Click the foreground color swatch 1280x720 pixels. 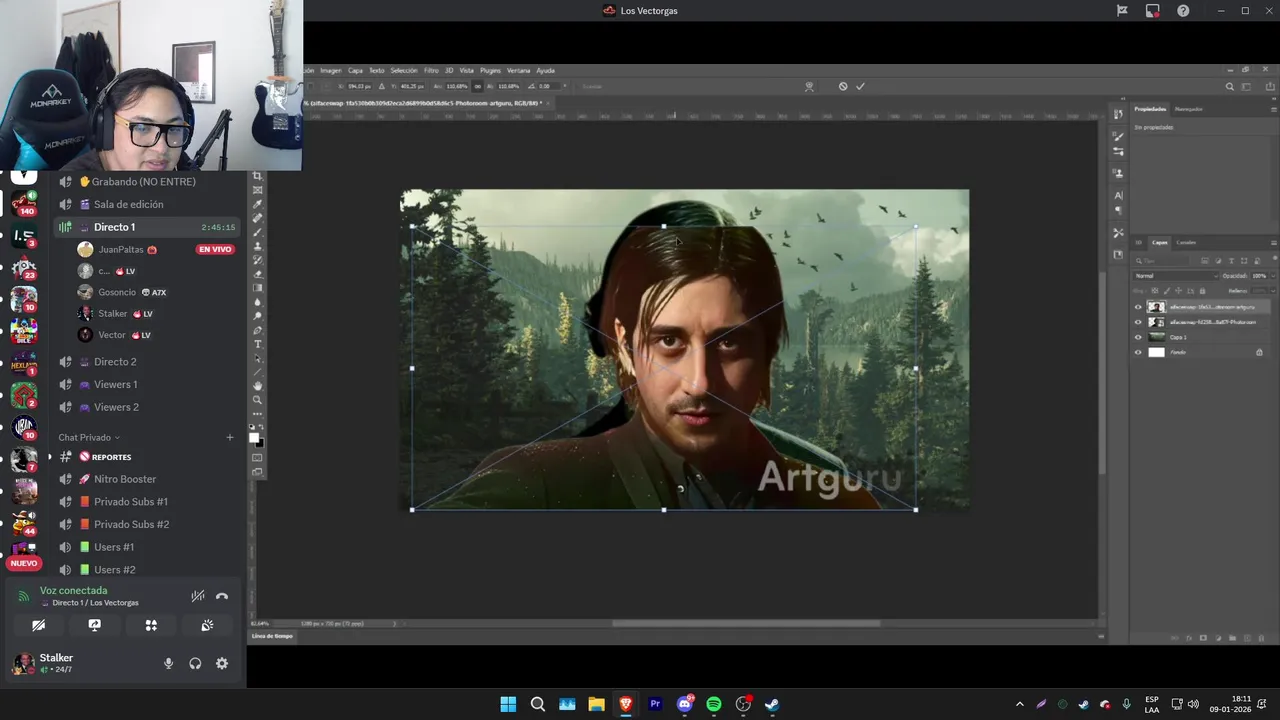pyautogui.click(x=255, y=437)
